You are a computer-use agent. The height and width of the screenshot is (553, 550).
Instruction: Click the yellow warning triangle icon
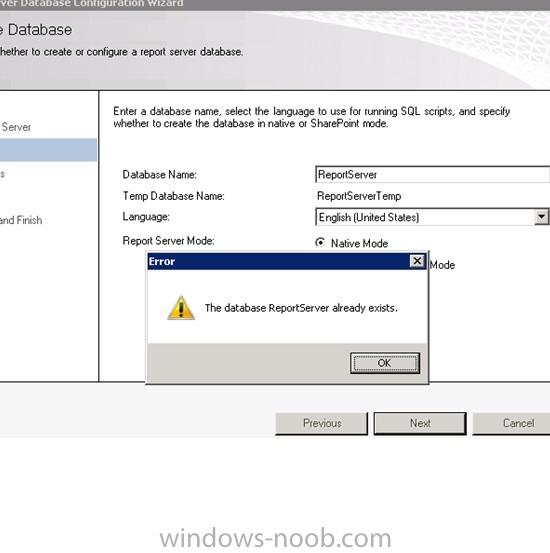(x=181, y=308)
